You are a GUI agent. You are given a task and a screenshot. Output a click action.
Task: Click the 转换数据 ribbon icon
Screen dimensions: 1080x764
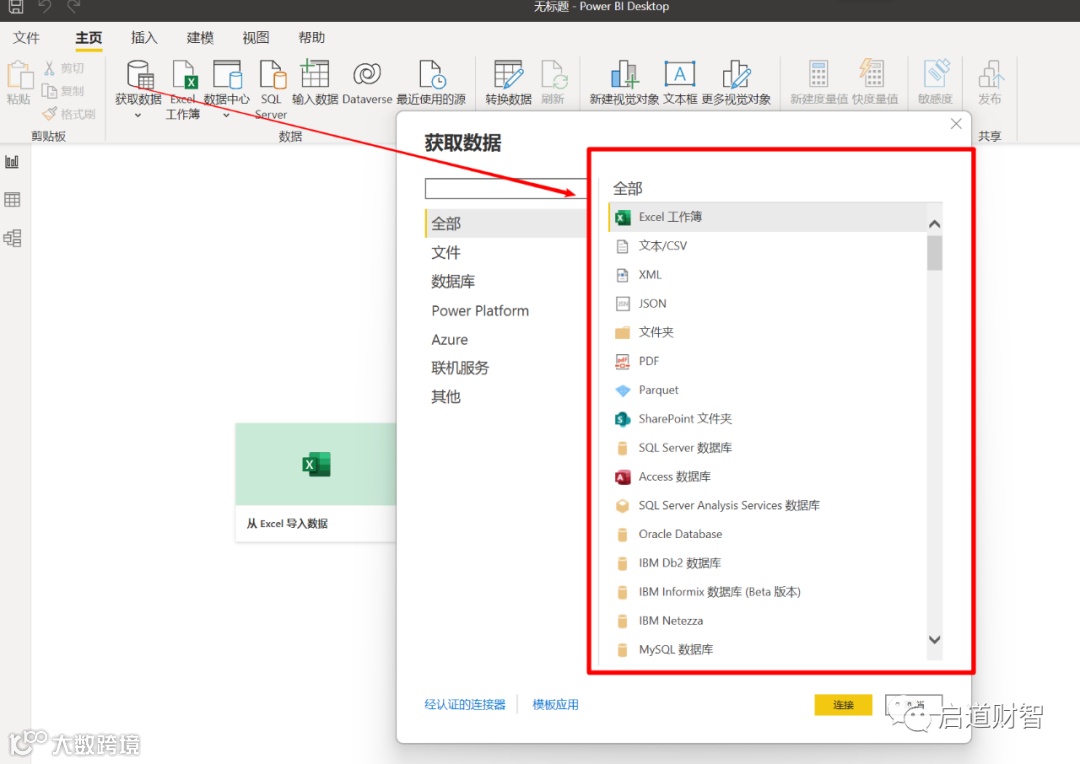(x=508, y=74)
